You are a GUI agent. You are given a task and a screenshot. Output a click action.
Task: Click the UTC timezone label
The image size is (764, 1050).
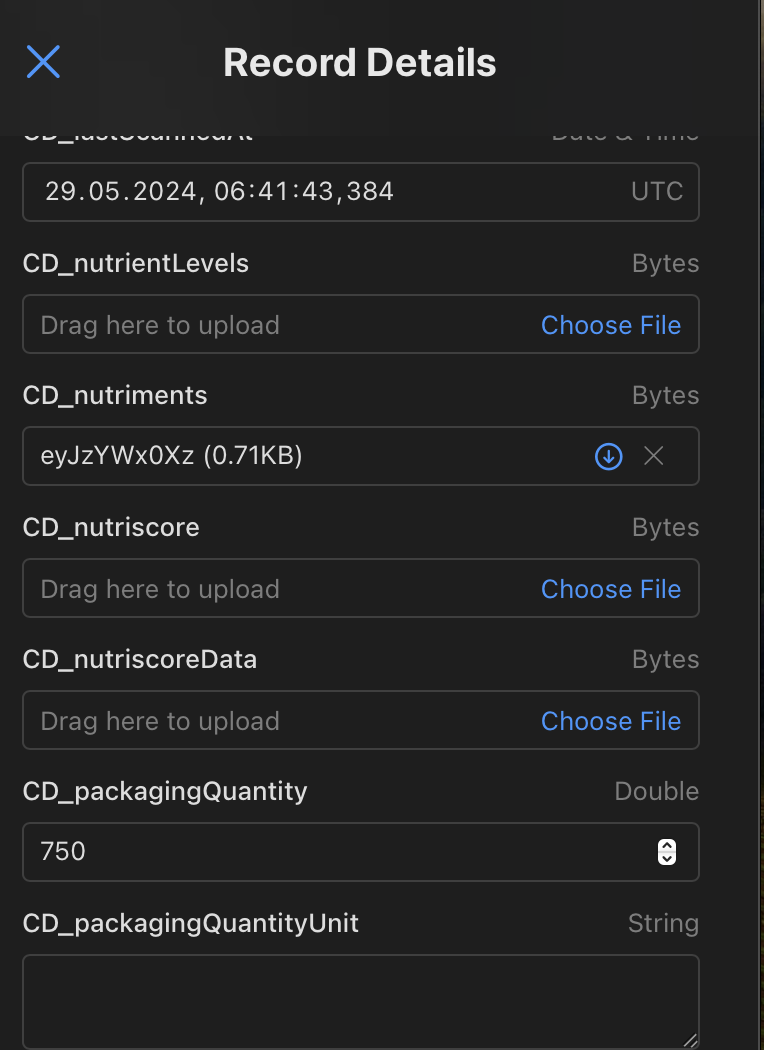657,192
